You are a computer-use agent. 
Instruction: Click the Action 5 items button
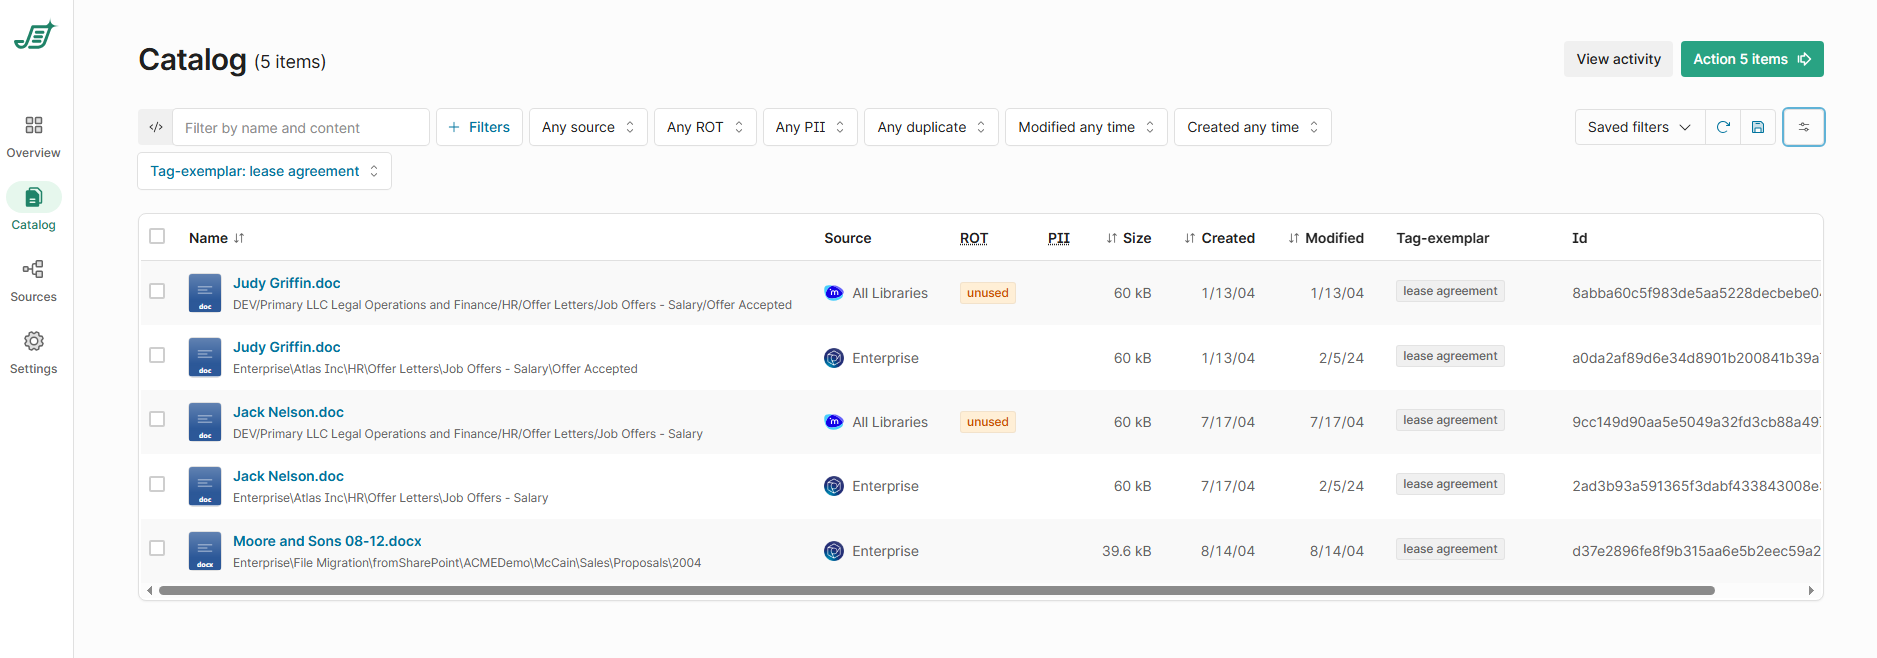click(1752, 59)
